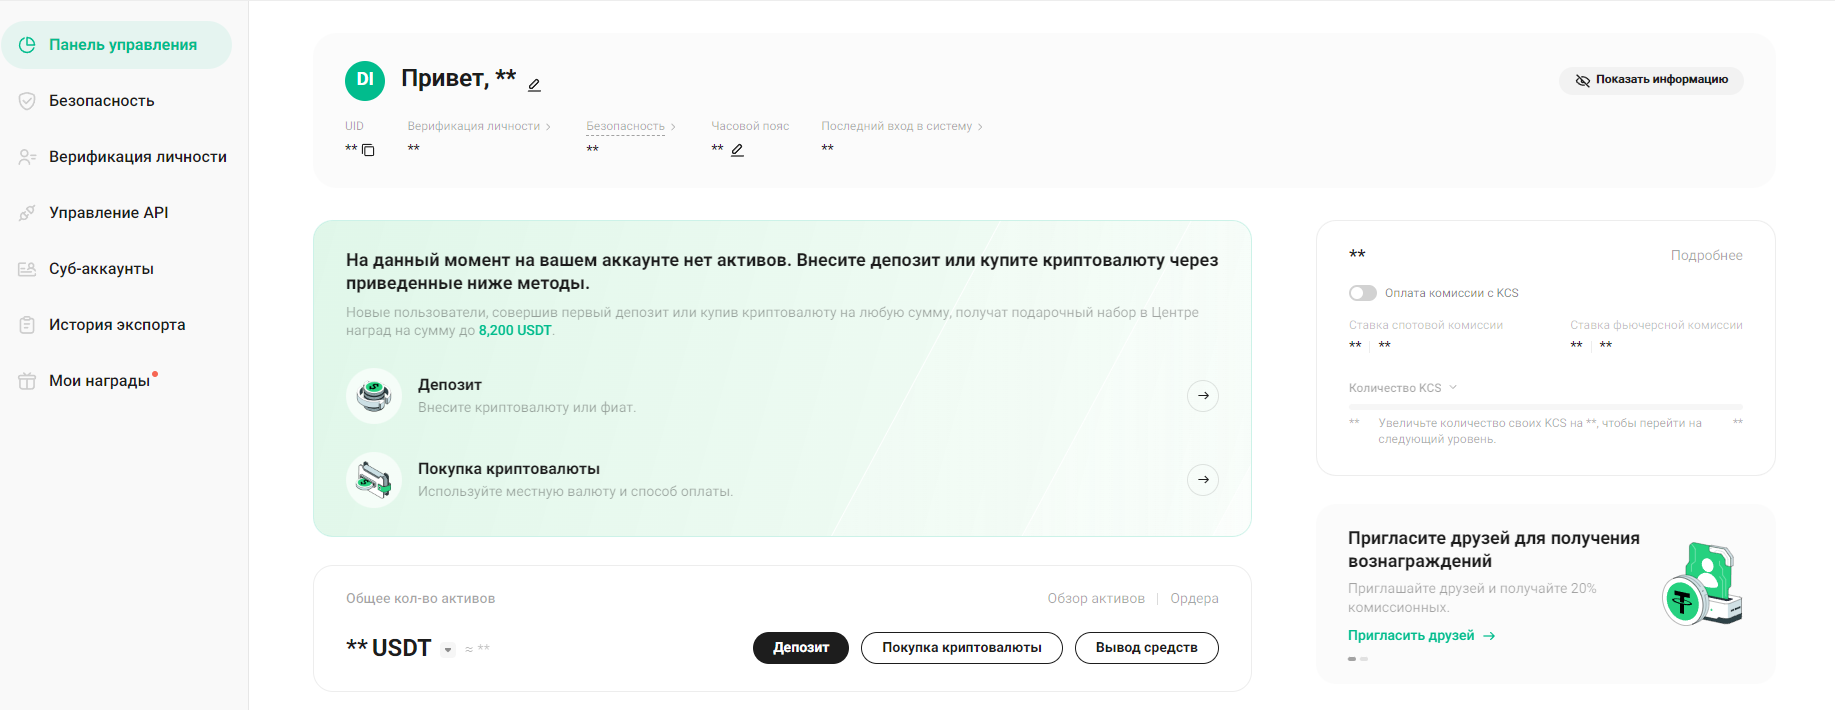Screen dimensions: 1835x710
Task: Expand the Количество KCS dropdown
Action: coord(1453,388)
